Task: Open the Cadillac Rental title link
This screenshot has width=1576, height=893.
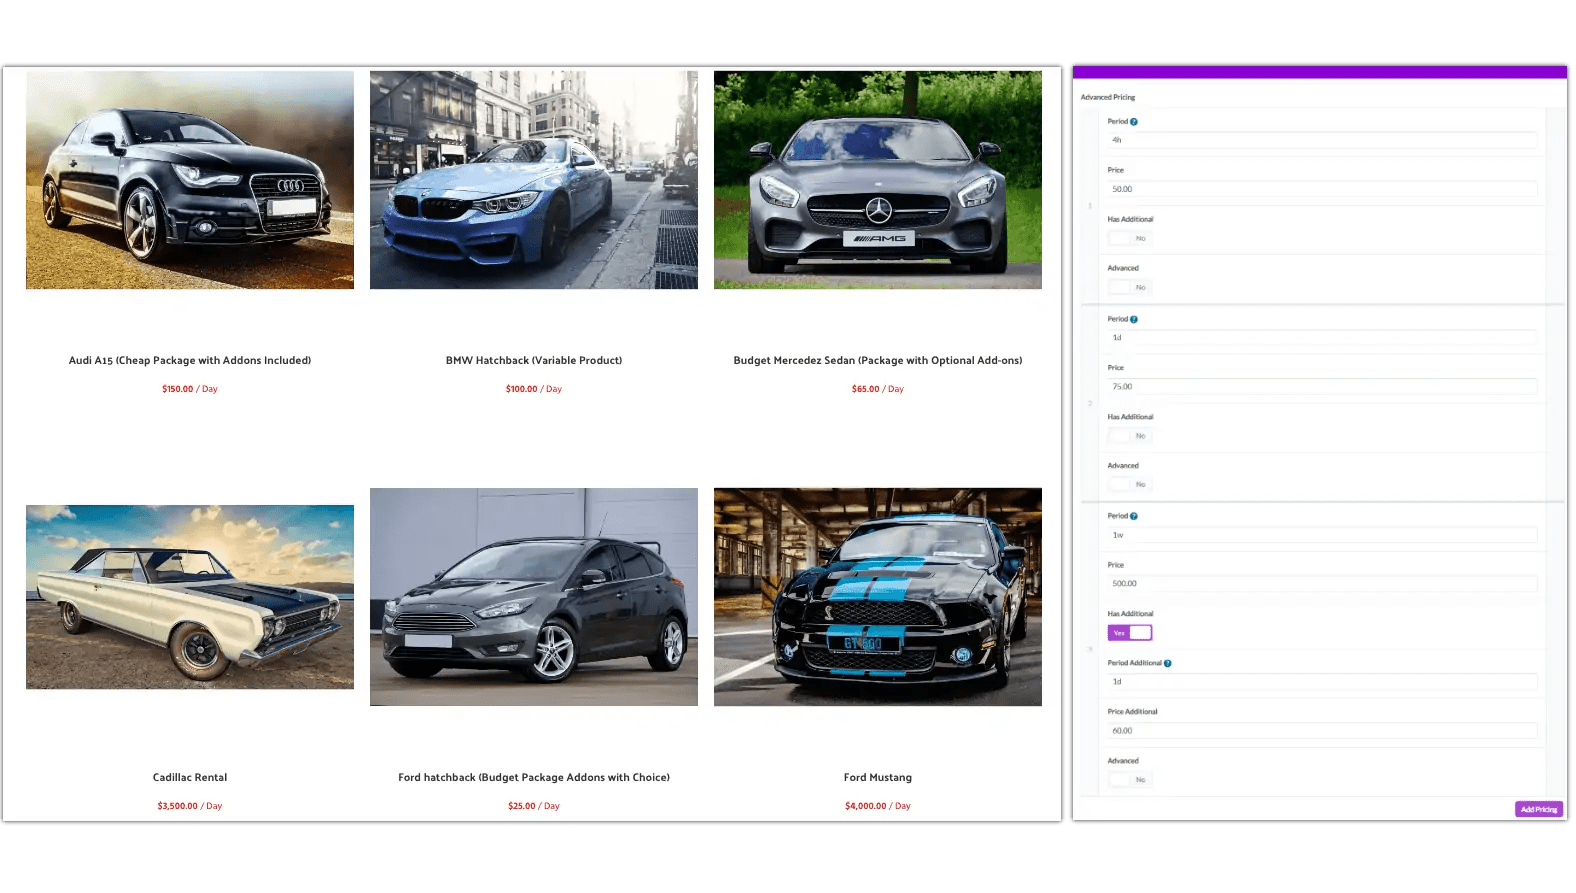Action: coord(190,777)
